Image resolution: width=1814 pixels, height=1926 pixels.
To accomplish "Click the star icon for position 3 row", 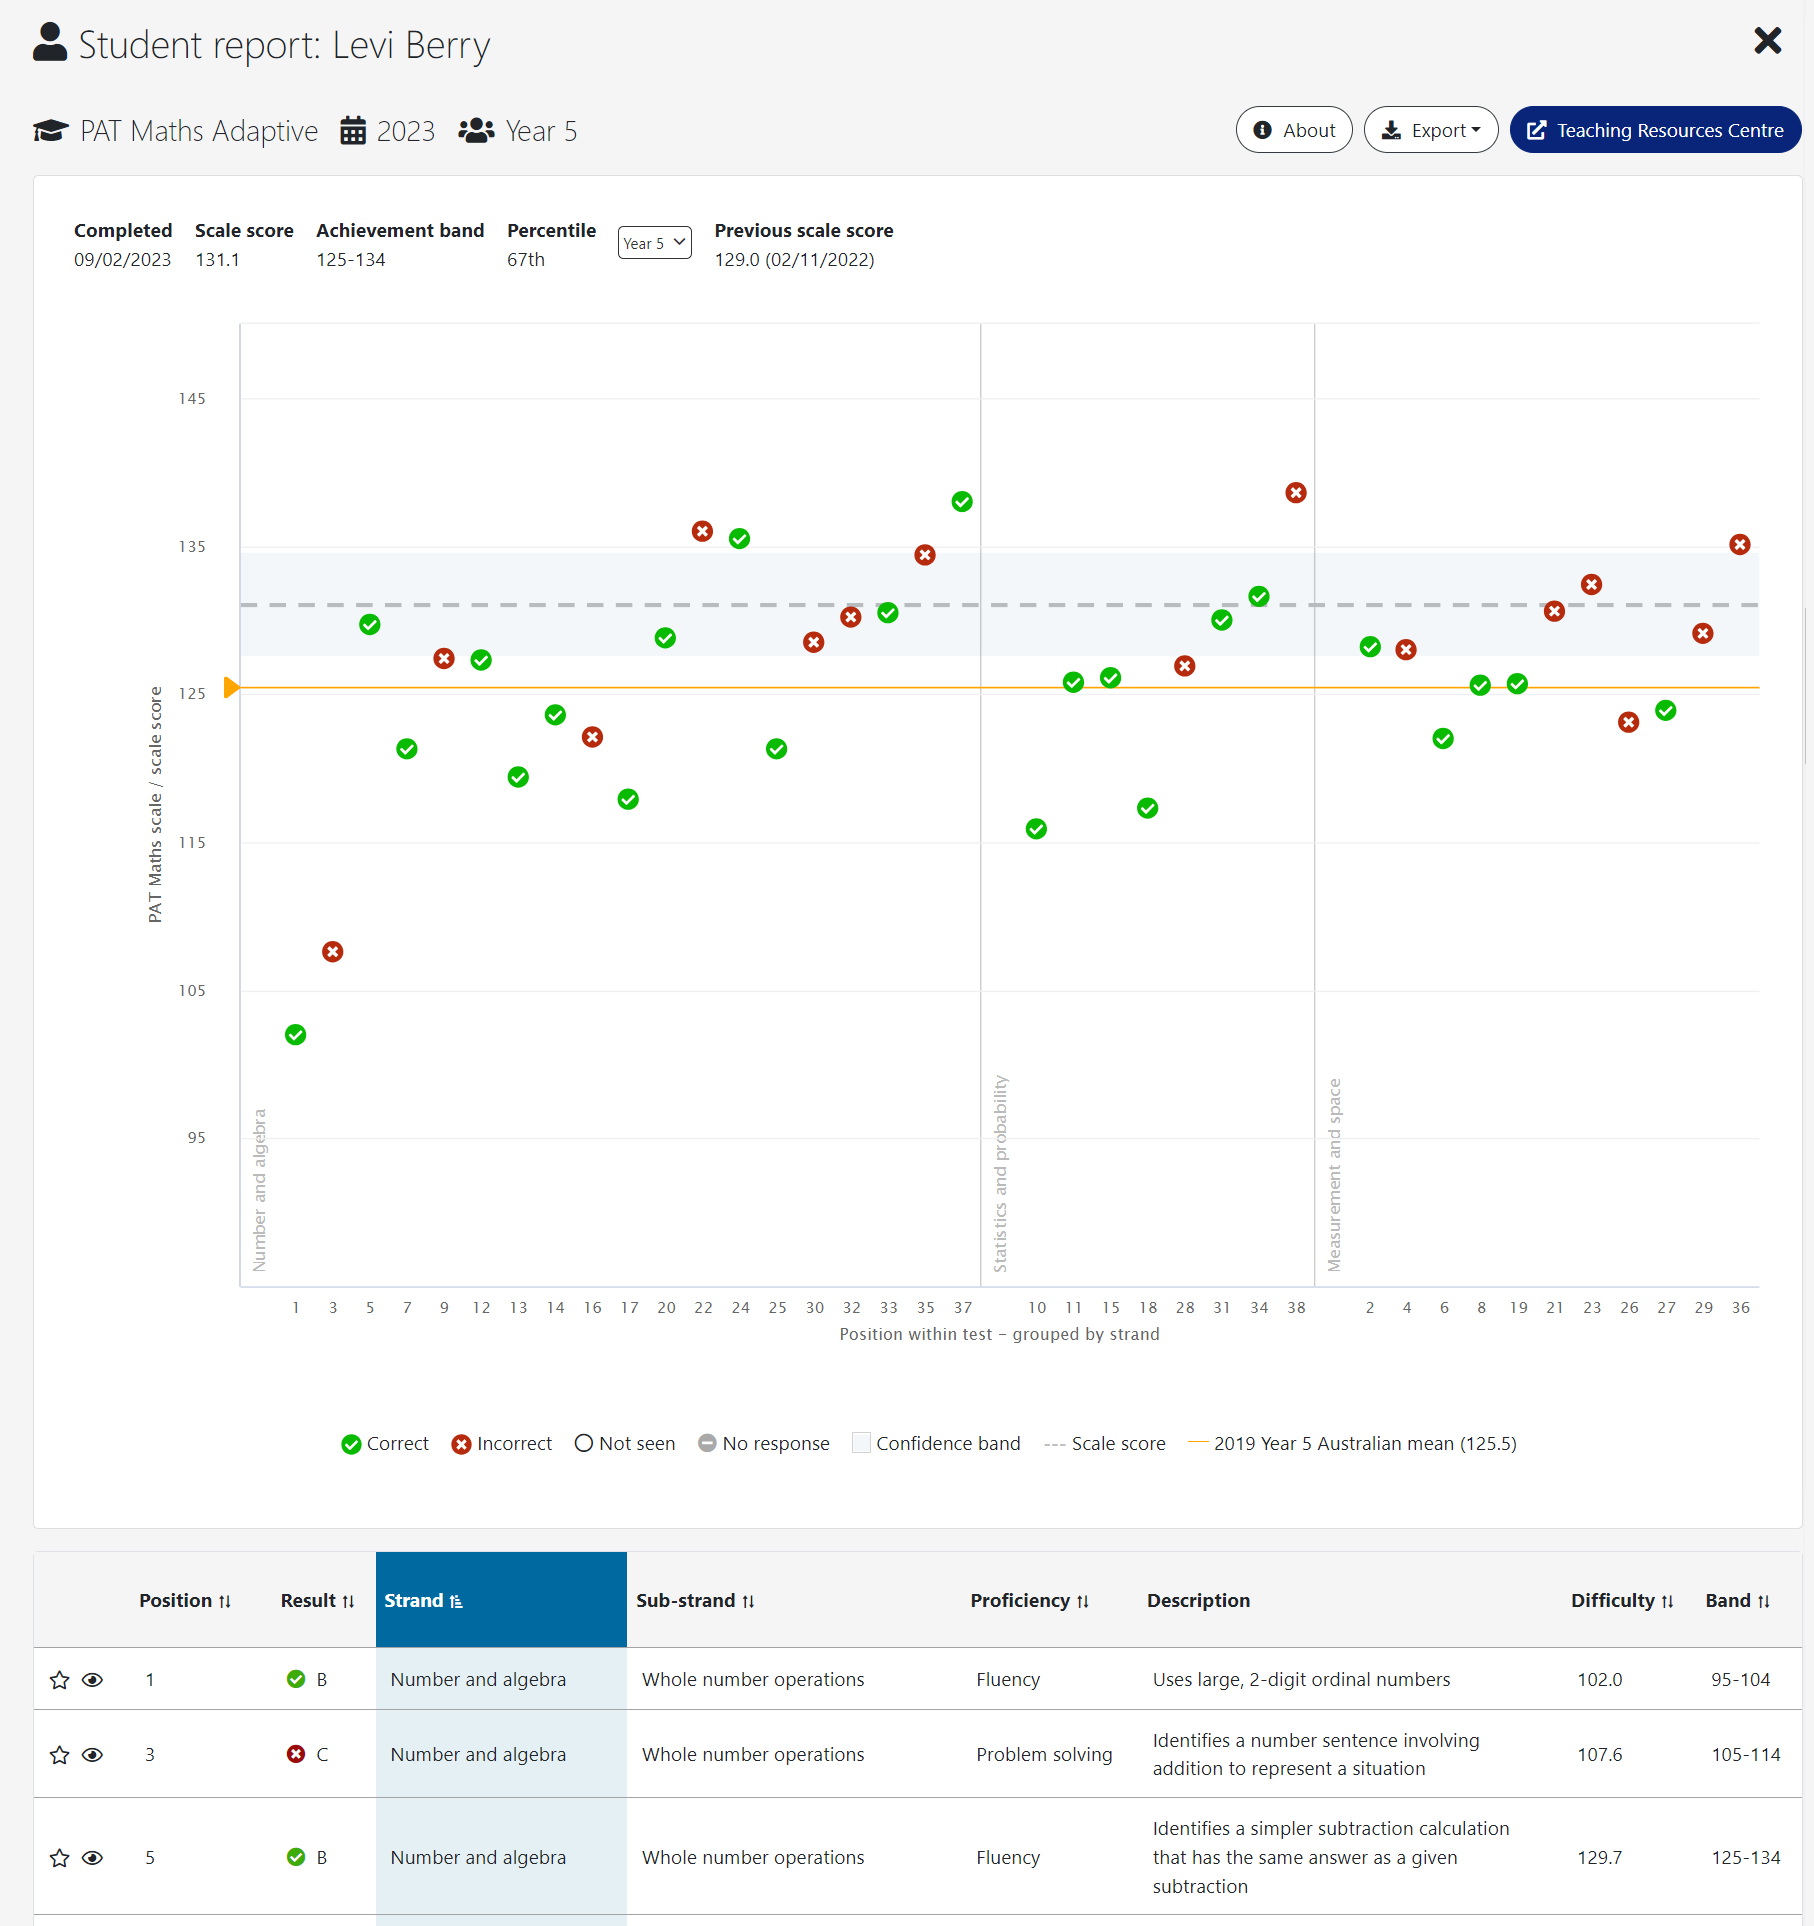I will coord(60,1755).
